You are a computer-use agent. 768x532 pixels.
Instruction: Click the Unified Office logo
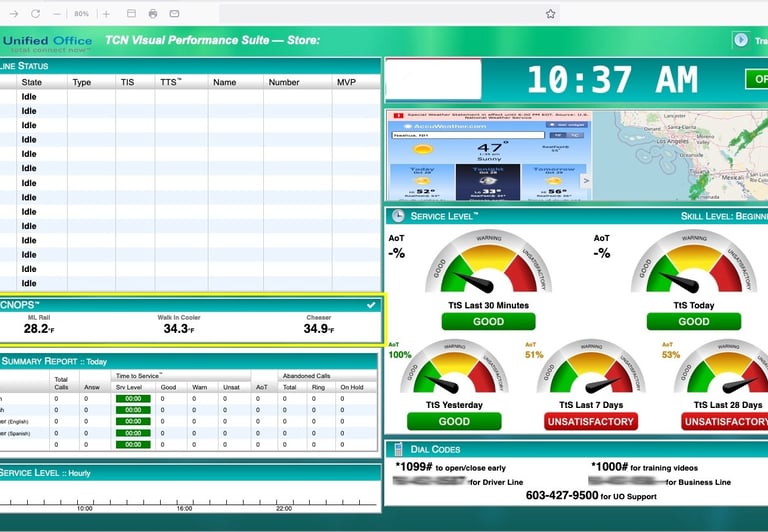47,43
